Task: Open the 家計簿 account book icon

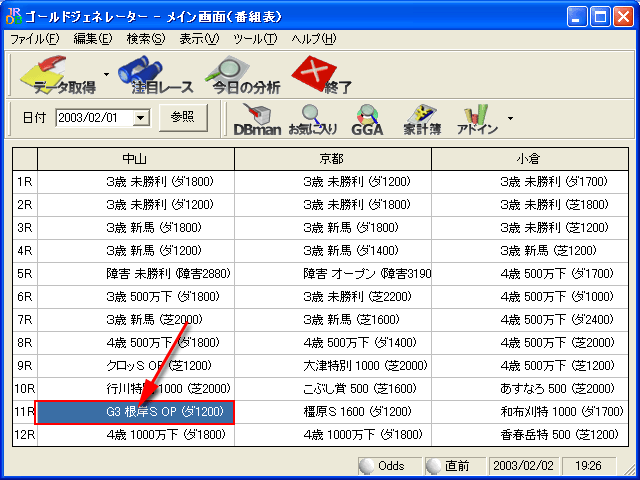Action: click(x=421, y=118)
